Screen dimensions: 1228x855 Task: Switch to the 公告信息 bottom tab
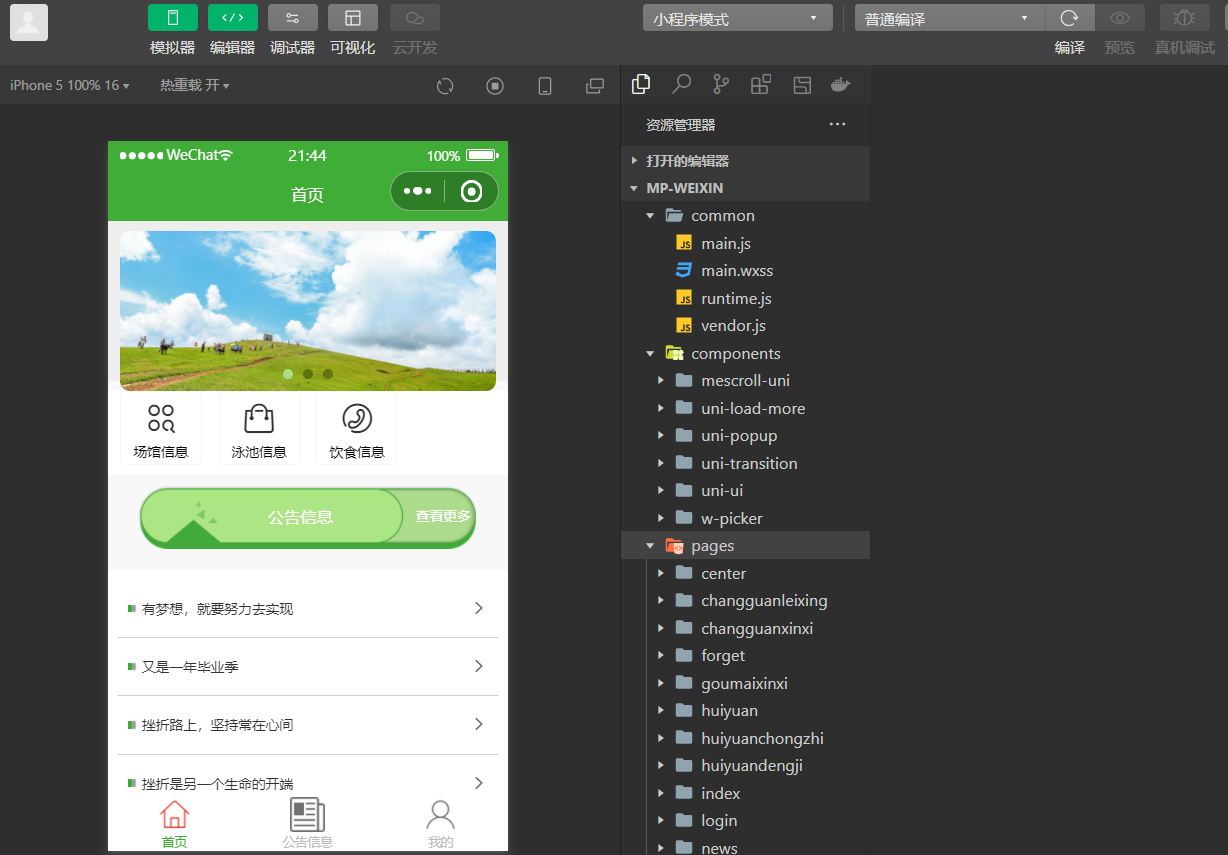[308, 824]
